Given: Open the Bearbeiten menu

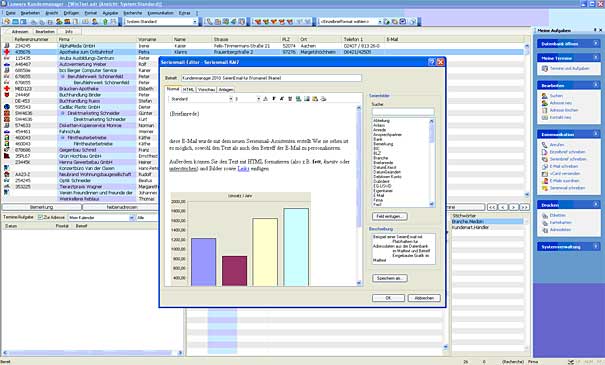Looking at the screenshot, I should click(x=30, y=13).
